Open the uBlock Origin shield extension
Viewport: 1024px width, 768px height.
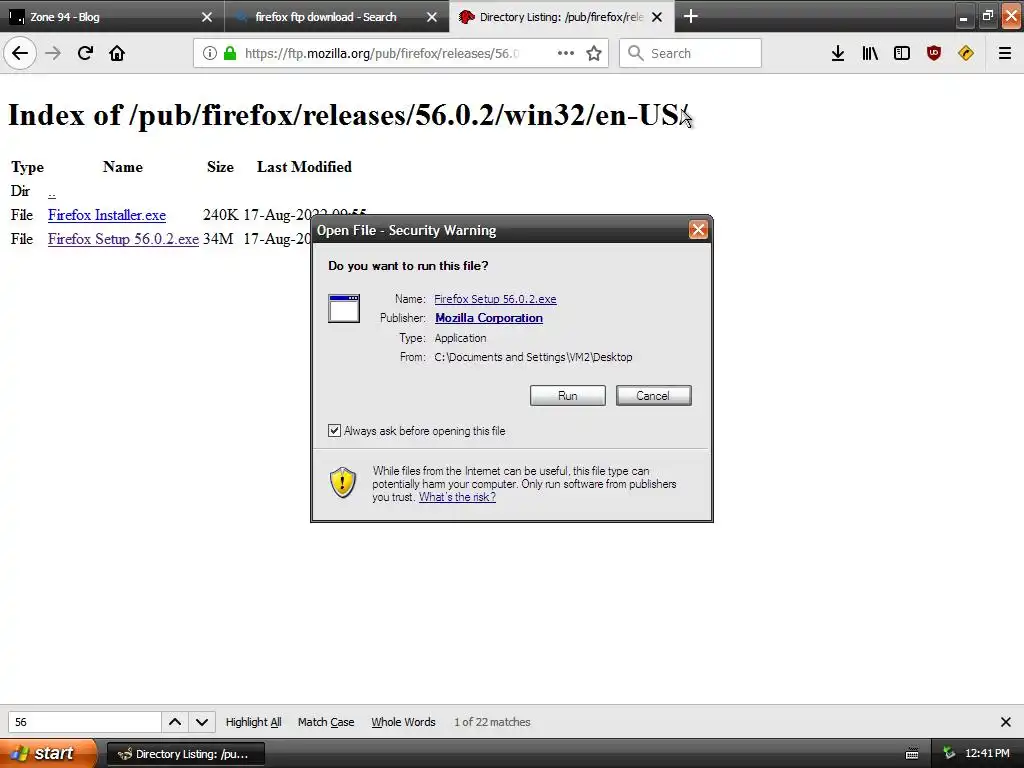[934, 53]
